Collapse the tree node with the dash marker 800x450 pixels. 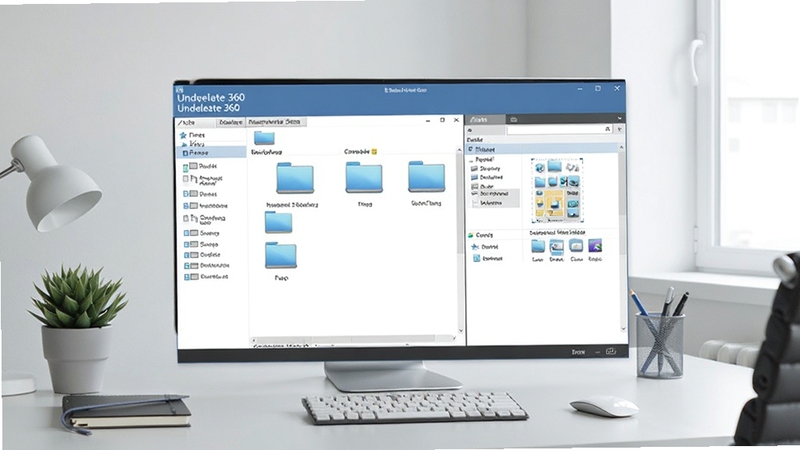(471, 160)
